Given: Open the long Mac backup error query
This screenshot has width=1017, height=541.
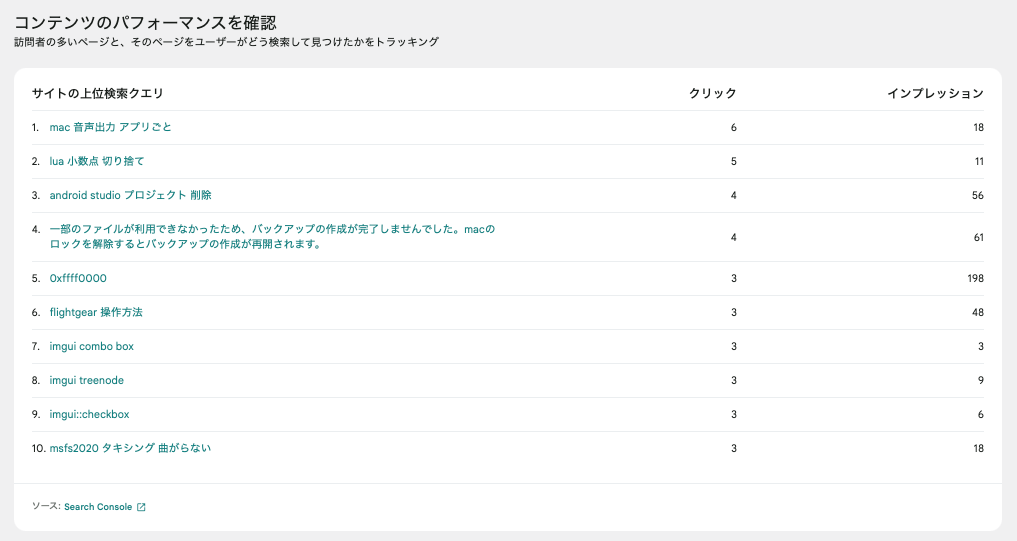Looking at the screenshot, I should pos(272,237).
